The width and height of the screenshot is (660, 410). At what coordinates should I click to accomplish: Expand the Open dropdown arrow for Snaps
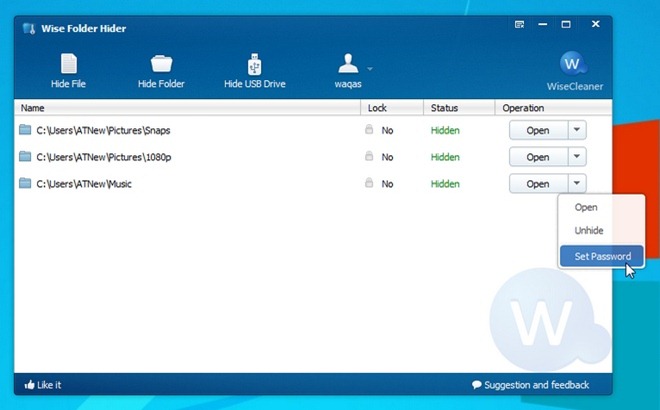577,130
